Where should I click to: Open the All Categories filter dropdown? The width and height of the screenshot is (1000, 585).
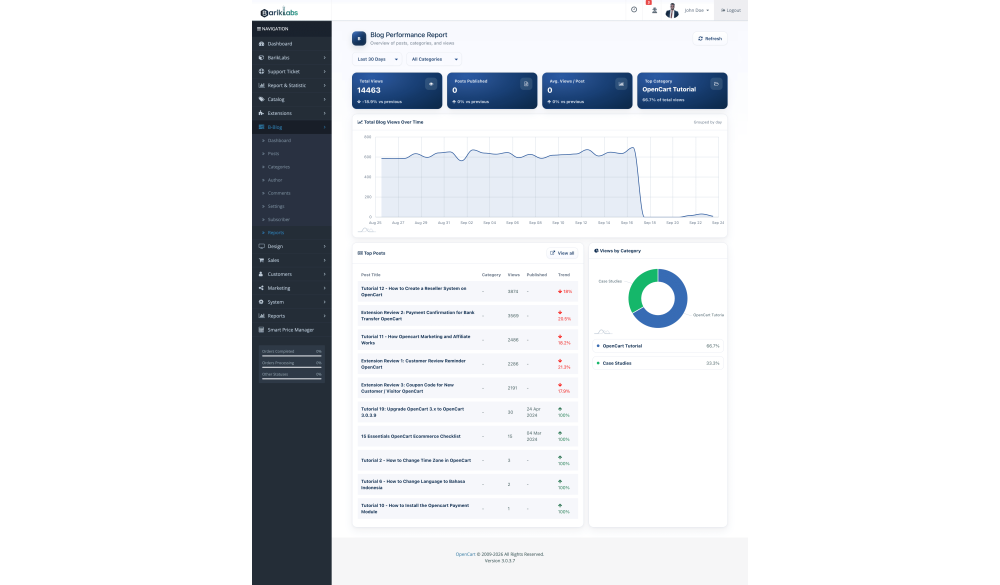click(x=434, y=59)
